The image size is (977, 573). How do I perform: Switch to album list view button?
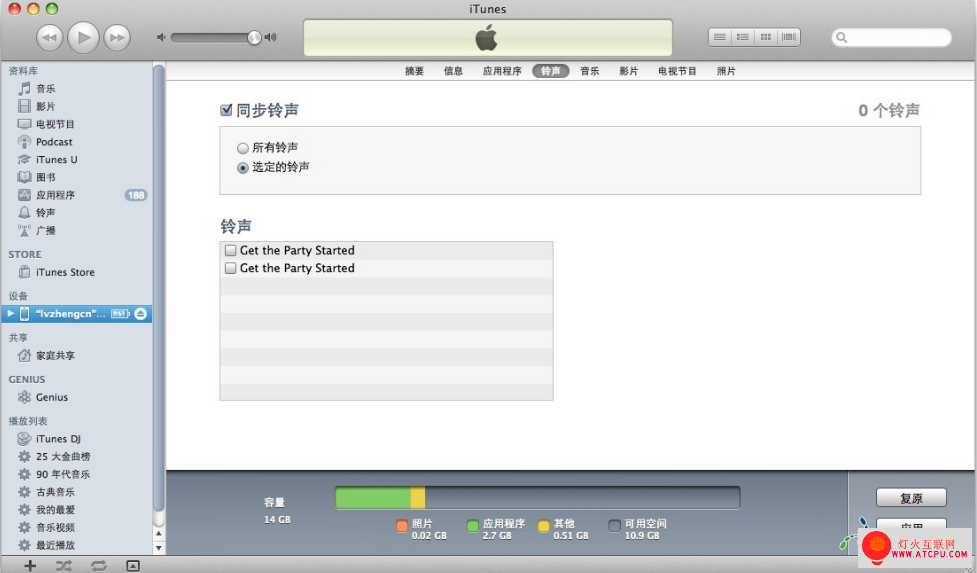[743, 37]
